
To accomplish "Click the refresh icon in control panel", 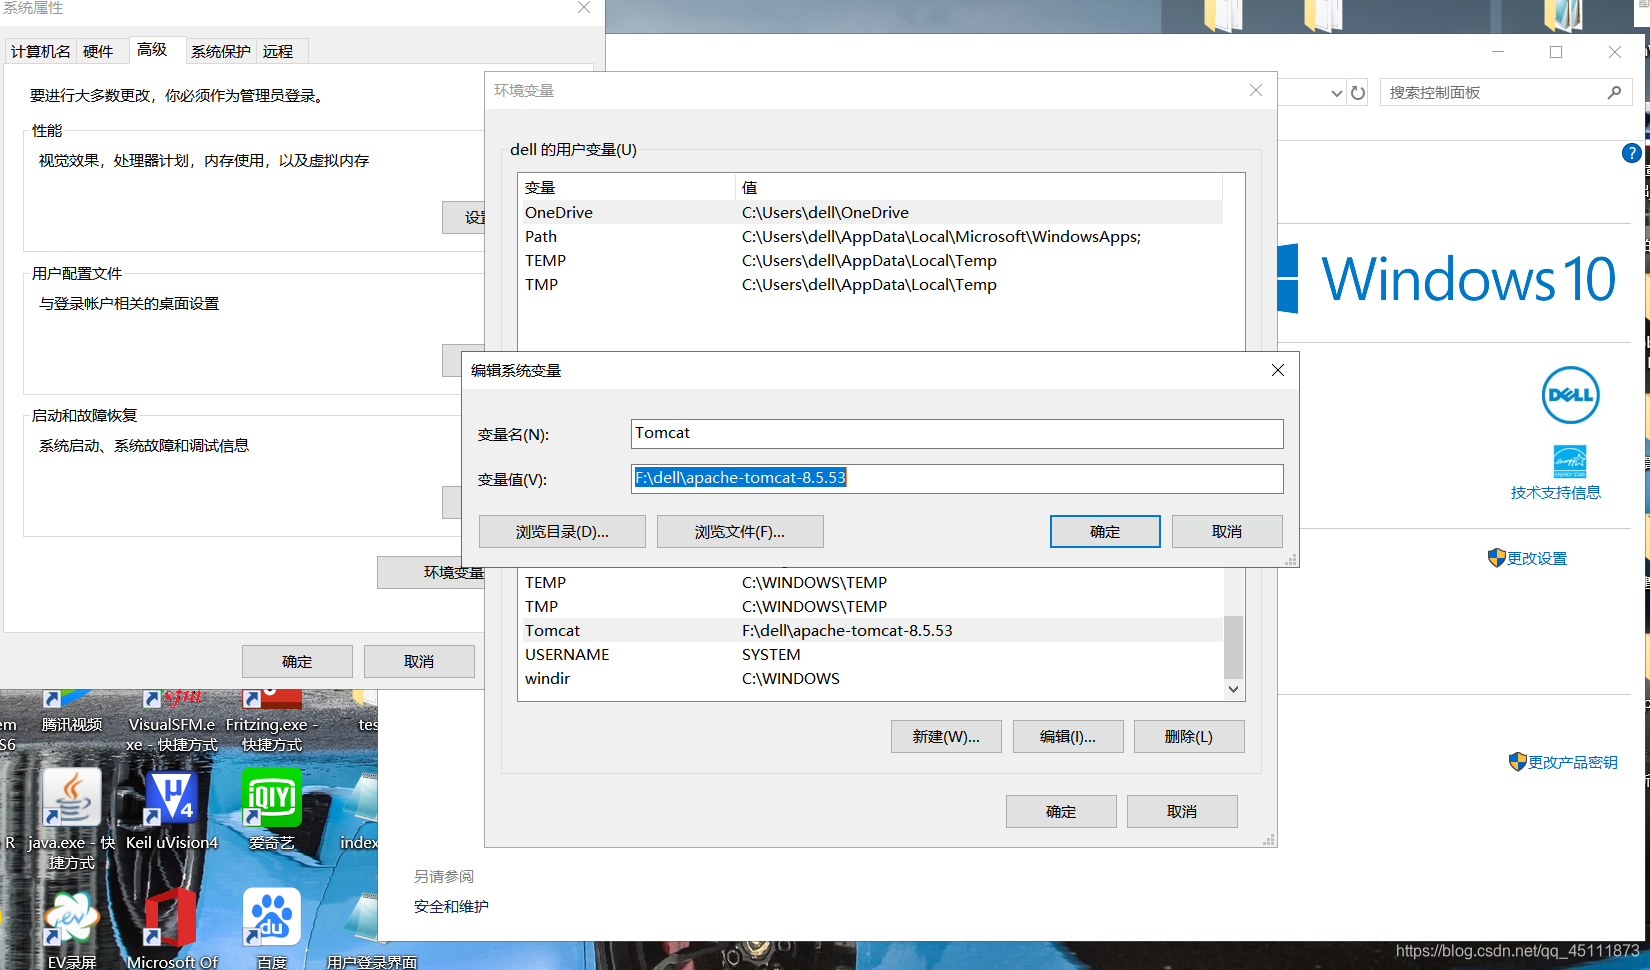I will click(x=1358, y=93).
